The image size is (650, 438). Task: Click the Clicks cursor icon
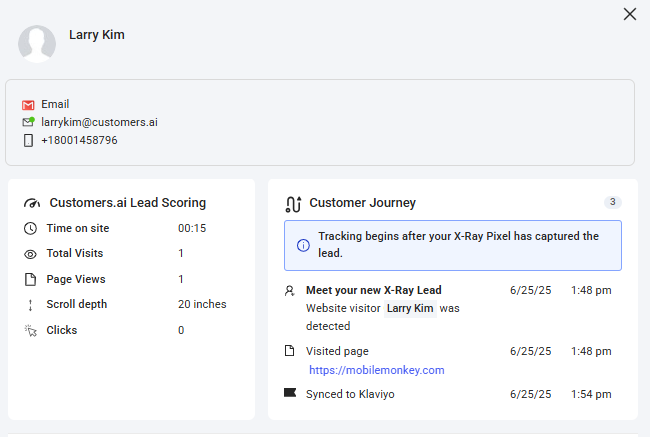tap(30, 331)
